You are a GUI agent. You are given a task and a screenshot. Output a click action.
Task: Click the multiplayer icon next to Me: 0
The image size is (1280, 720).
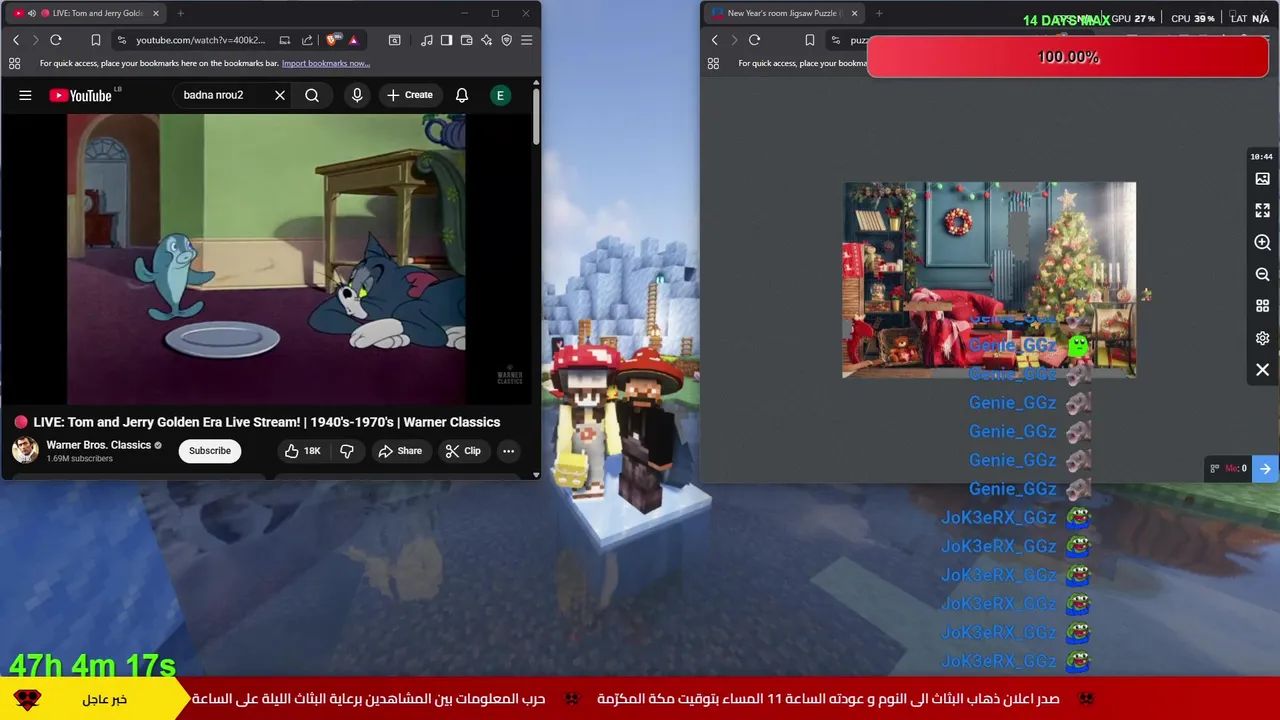tap(1215, 468)
